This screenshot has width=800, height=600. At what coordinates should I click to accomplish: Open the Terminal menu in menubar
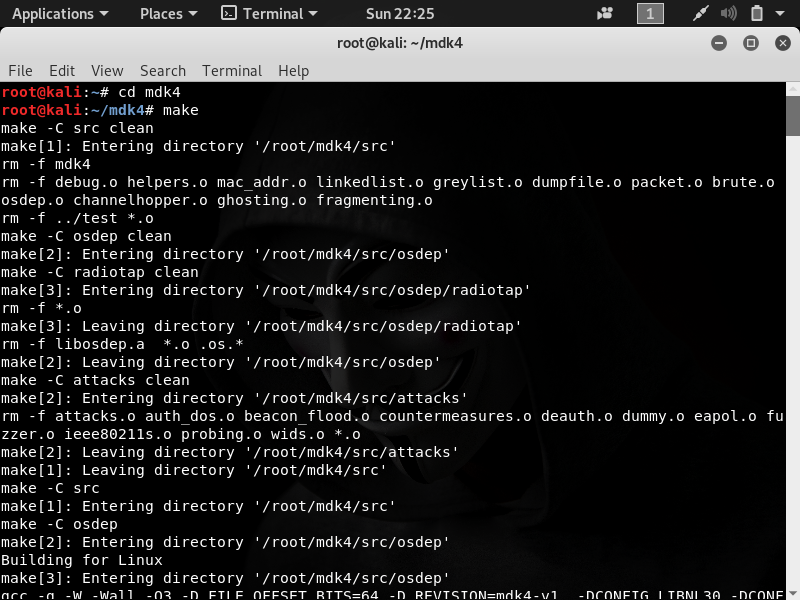tap(232, 70)
